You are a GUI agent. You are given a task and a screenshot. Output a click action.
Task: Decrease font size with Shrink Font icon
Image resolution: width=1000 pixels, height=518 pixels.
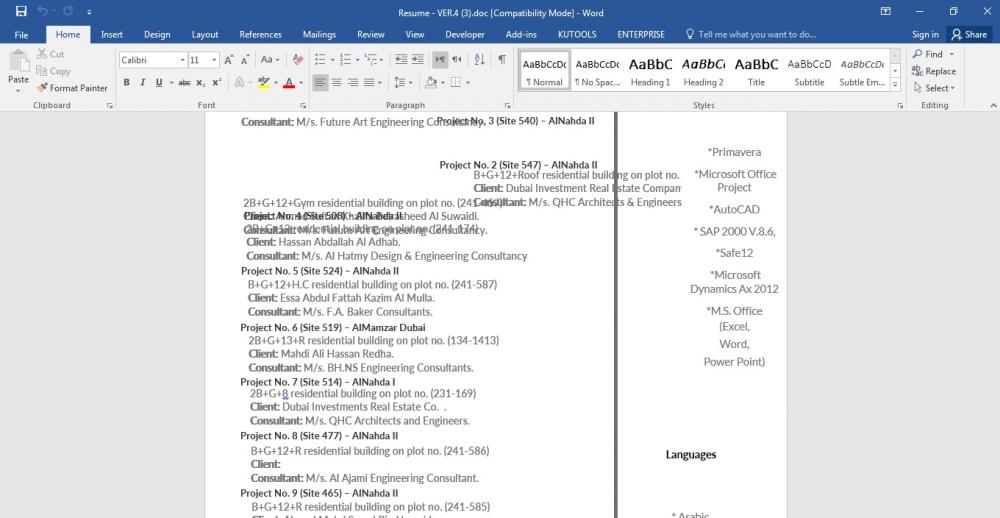point(245,60)
